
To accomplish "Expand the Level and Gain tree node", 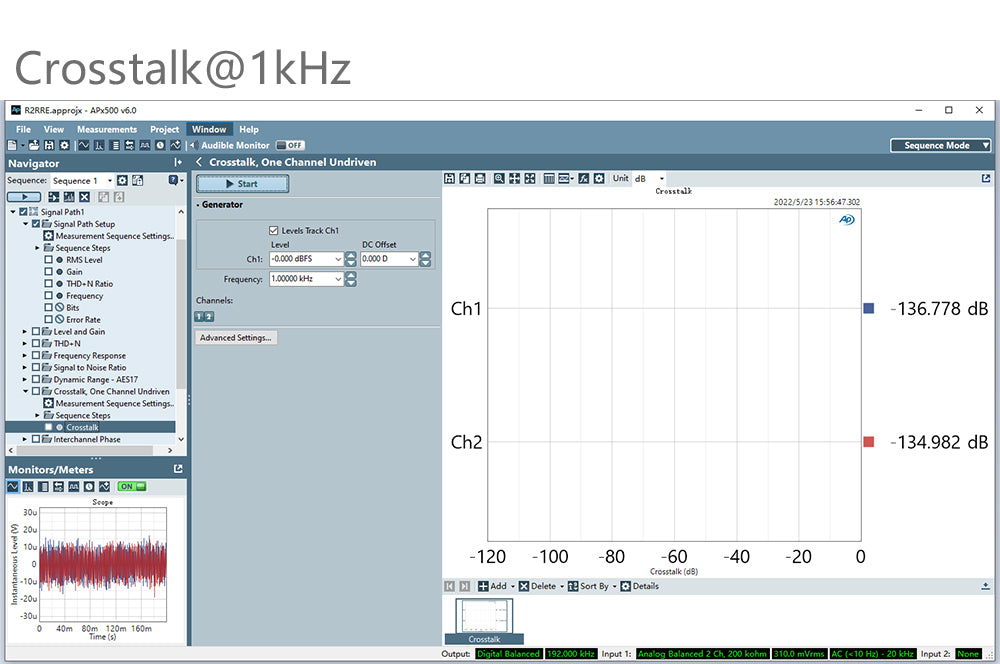I will click(25, 332).
